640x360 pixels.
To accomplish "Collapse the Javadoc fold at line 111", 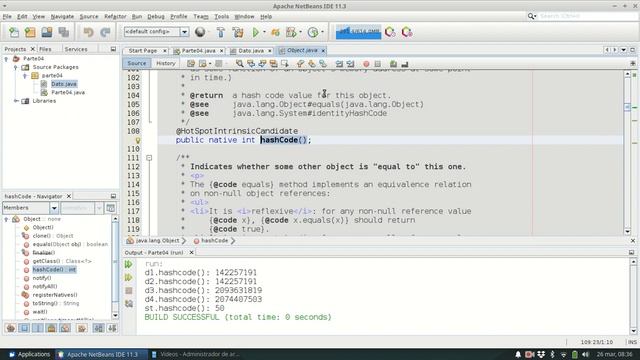I will pos(149,158).
